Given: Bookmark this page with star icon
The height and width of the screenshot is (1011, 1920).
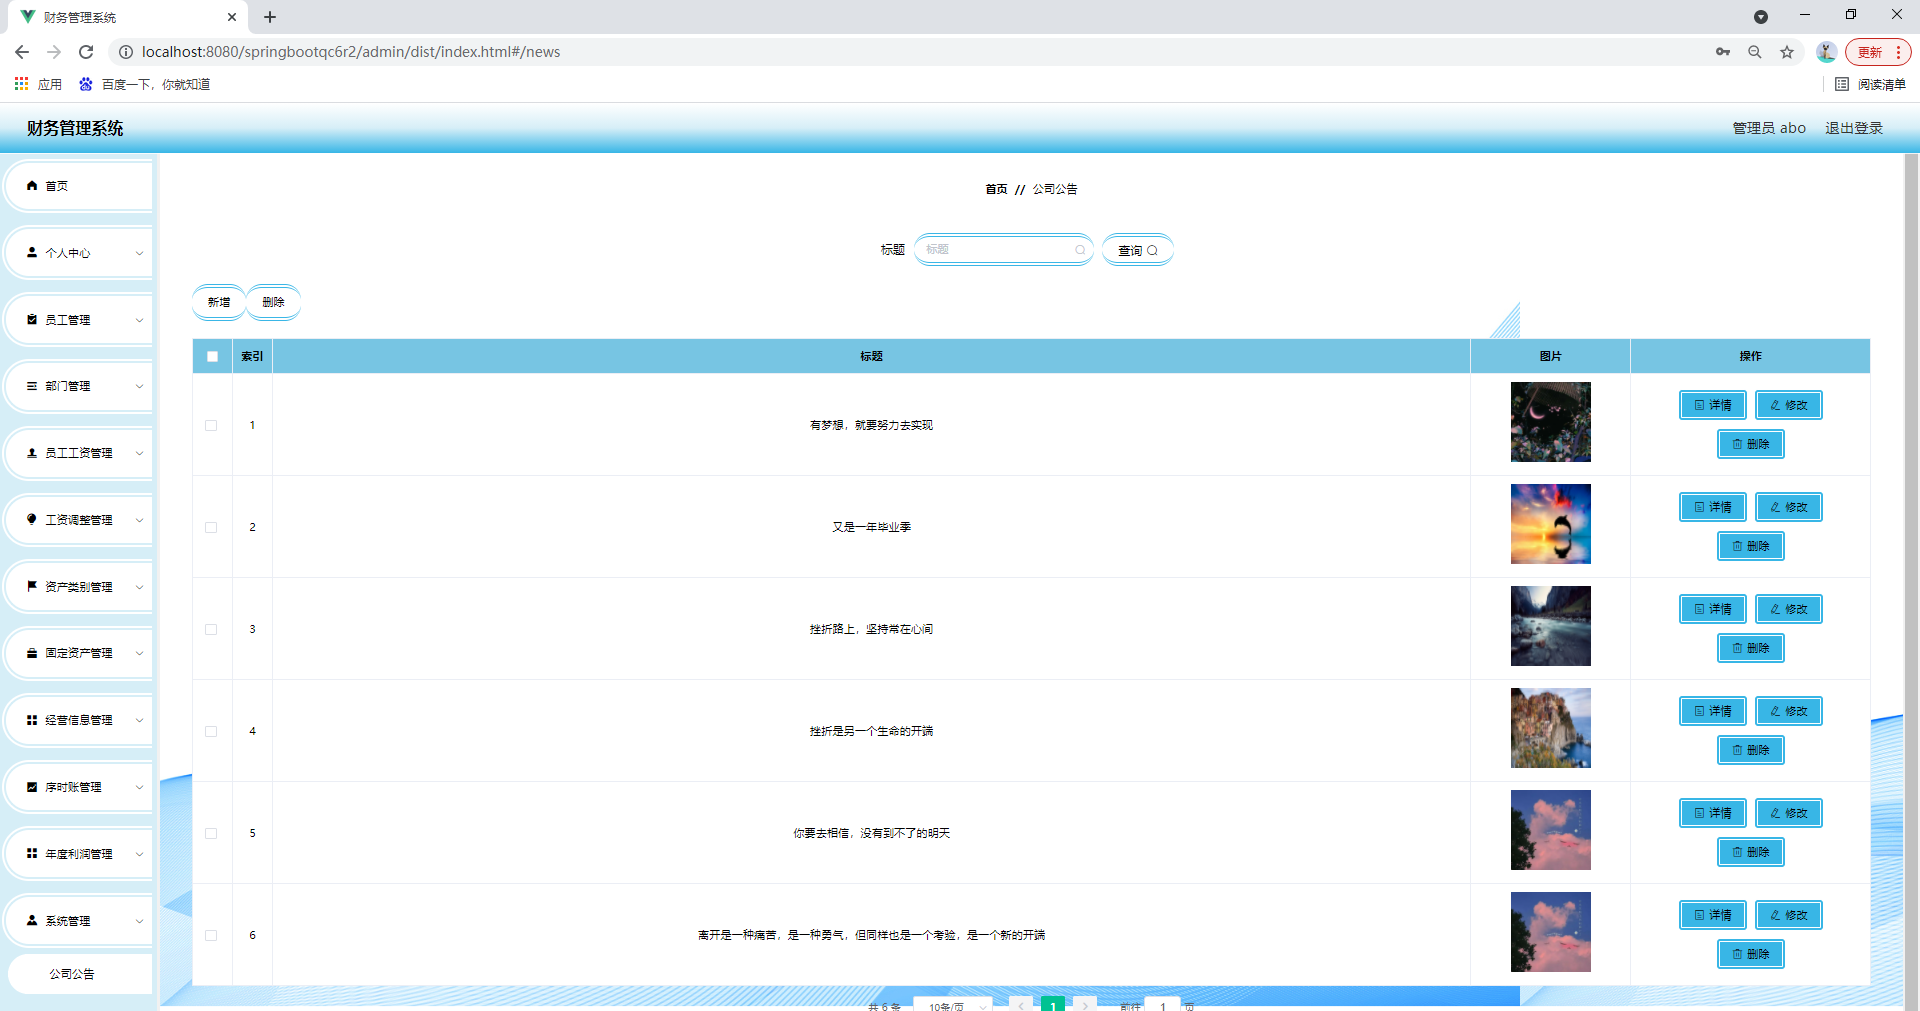Looking at the screenshot, I should [x=1787, y=52].
